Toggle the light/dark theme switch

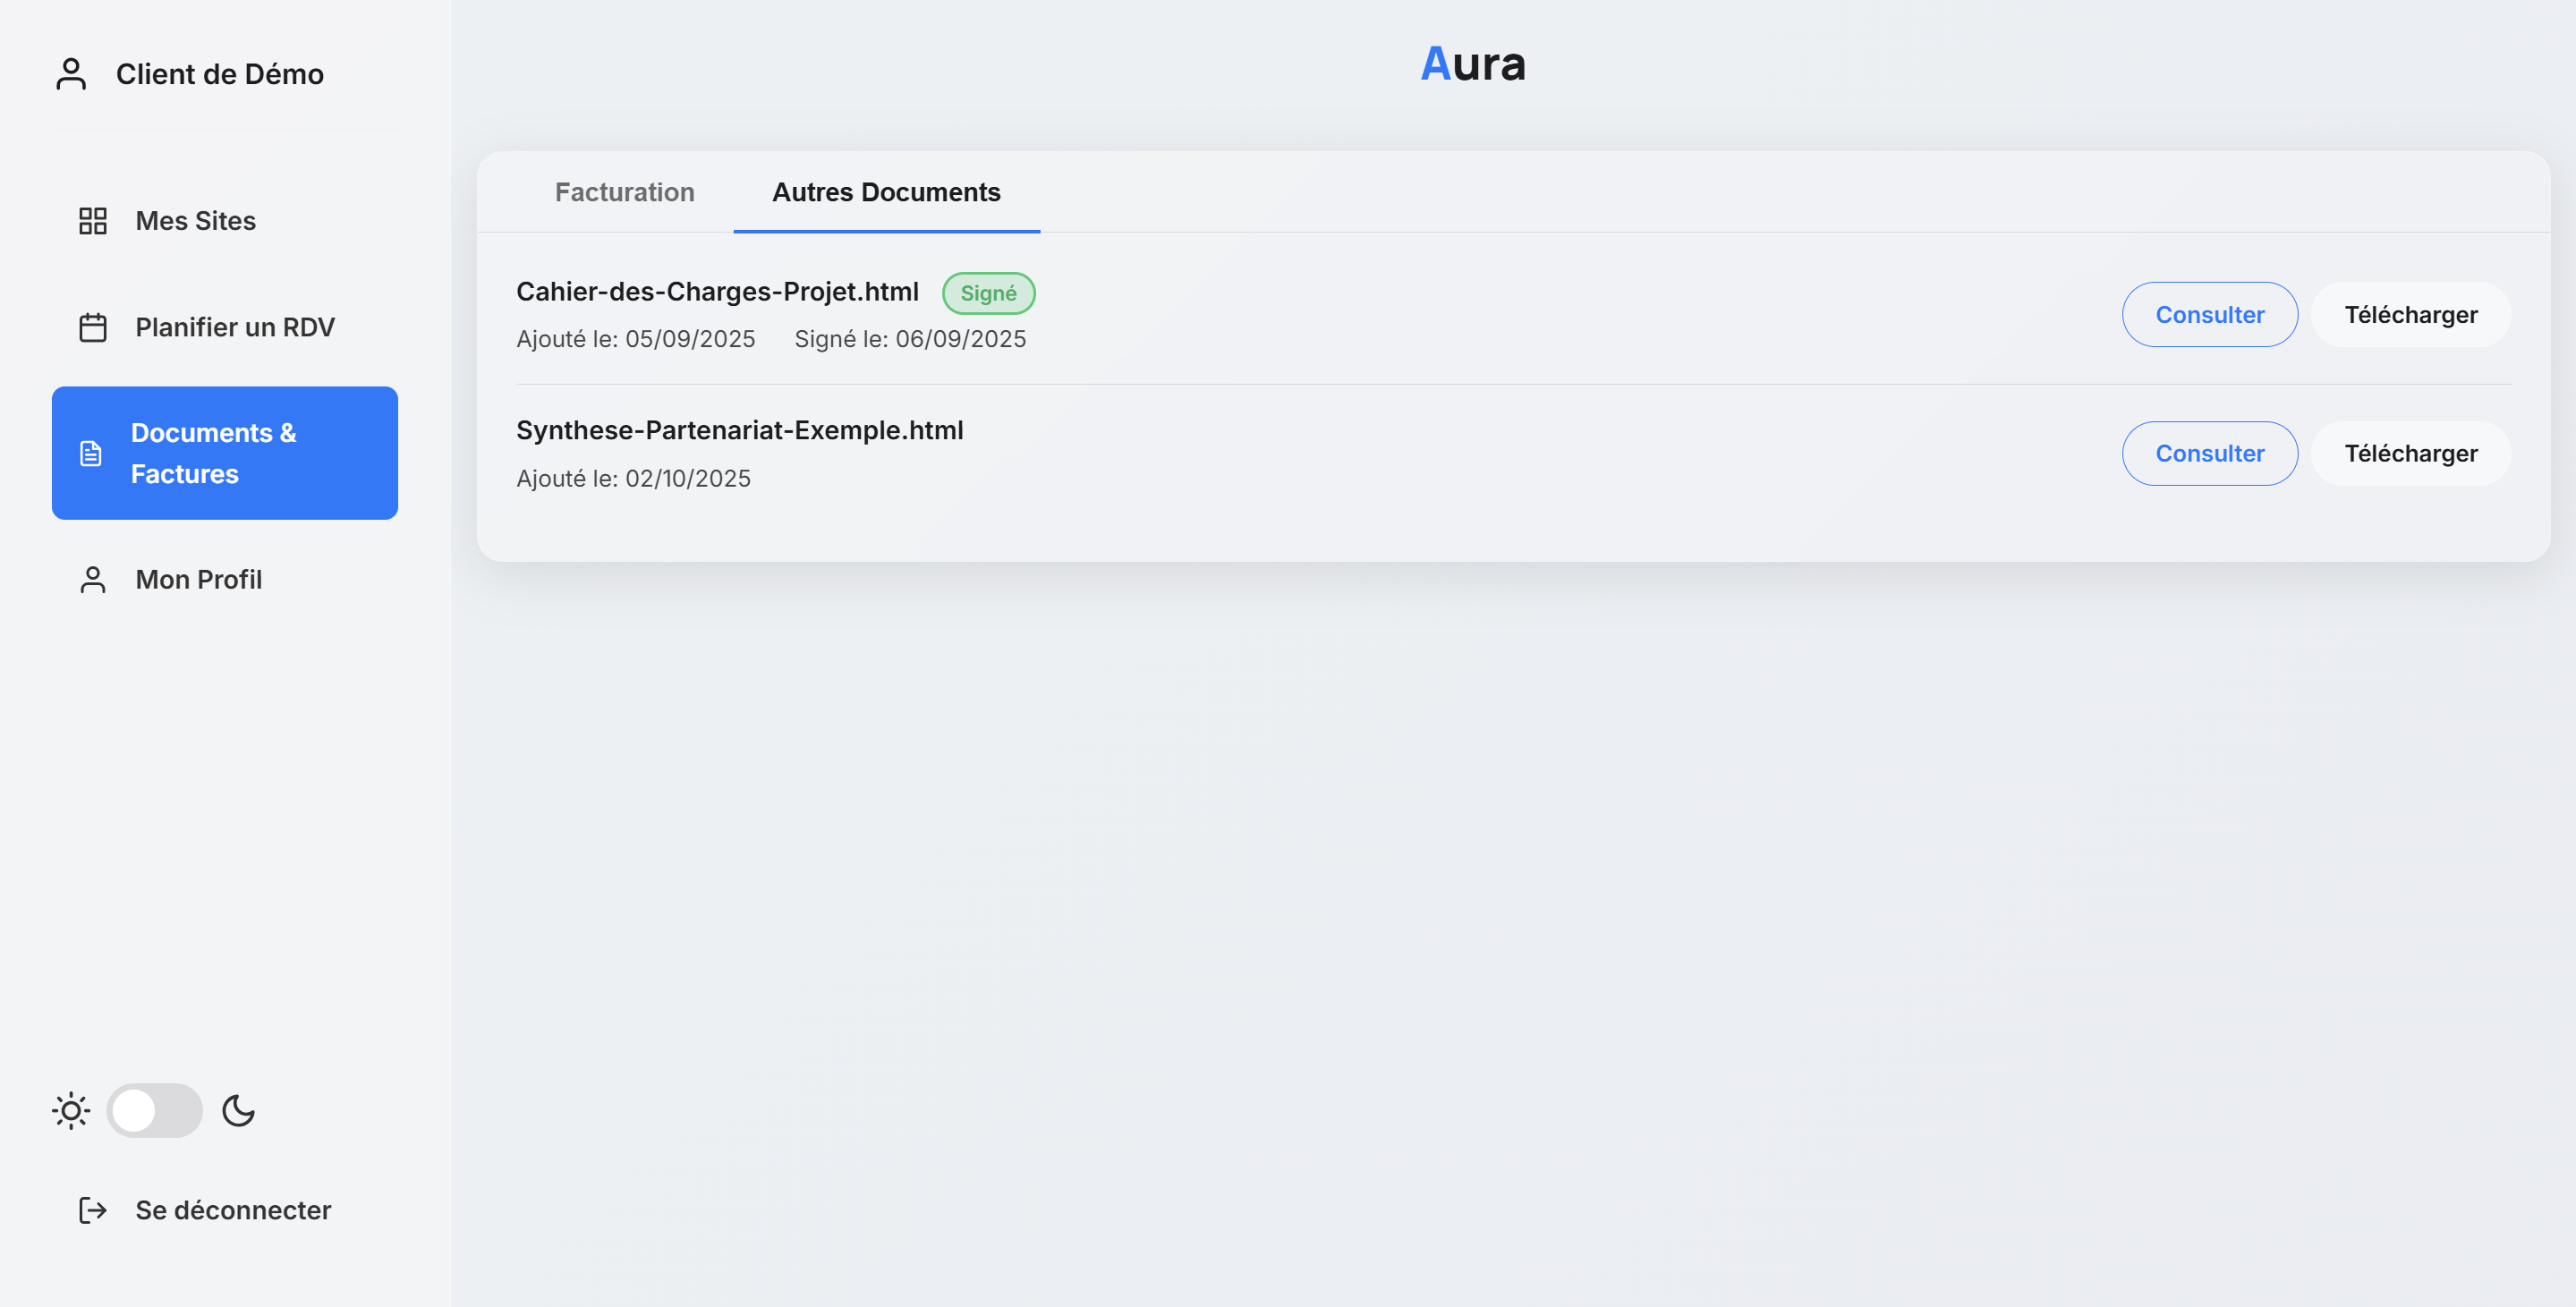(155, 1110)
